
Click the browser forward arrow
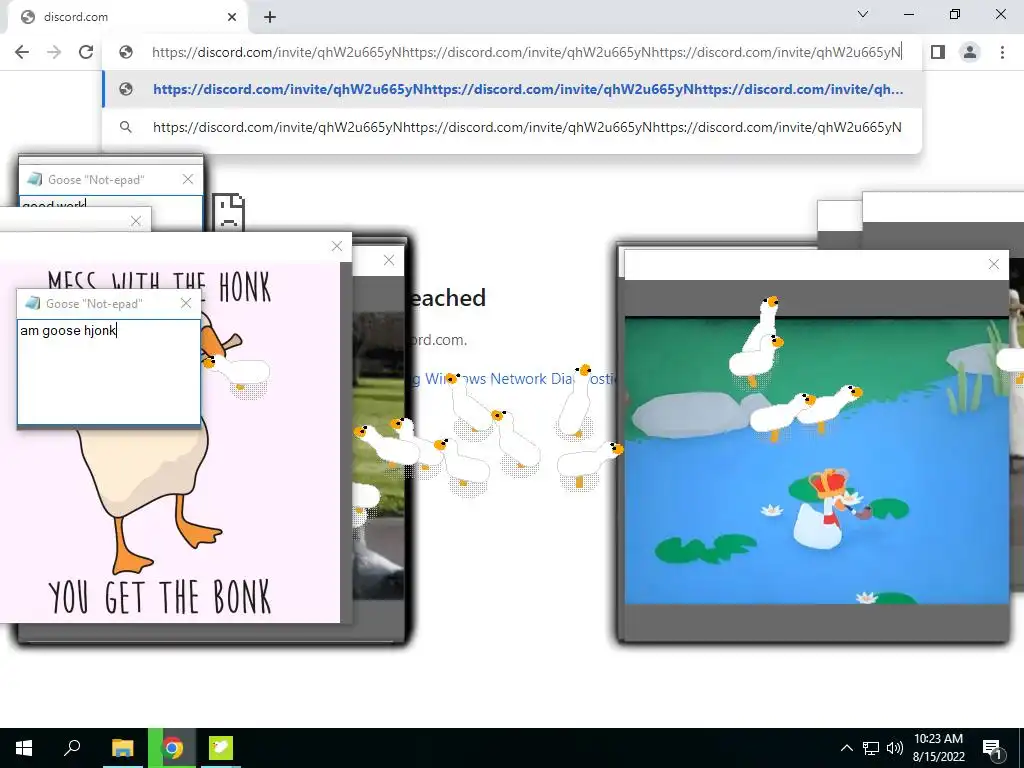tap(54, 52)
